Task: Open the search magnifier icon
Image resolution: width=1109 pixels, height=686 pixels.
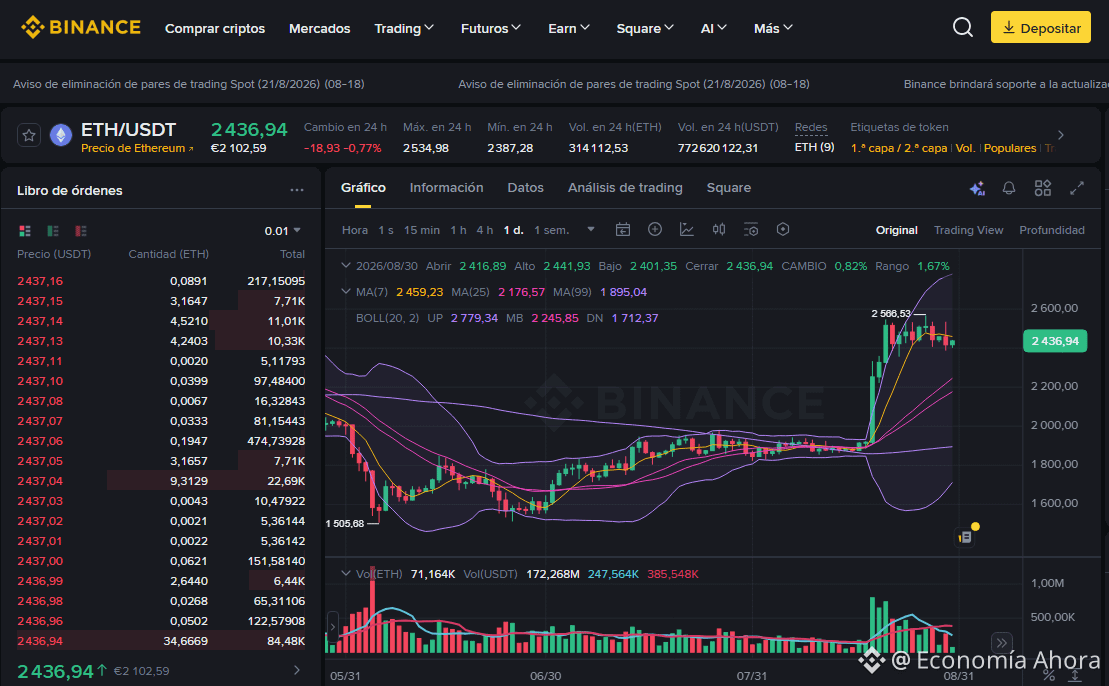Action: click(963, 28)
